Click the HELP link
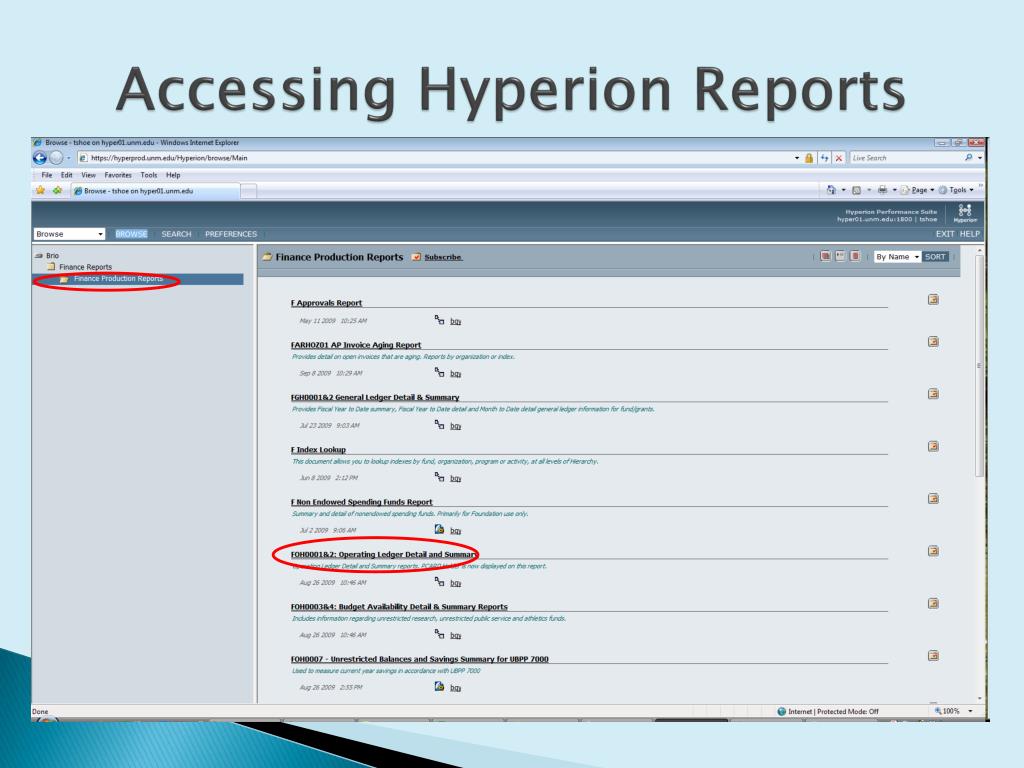The image size is (1024, 768). coord(970,234)
